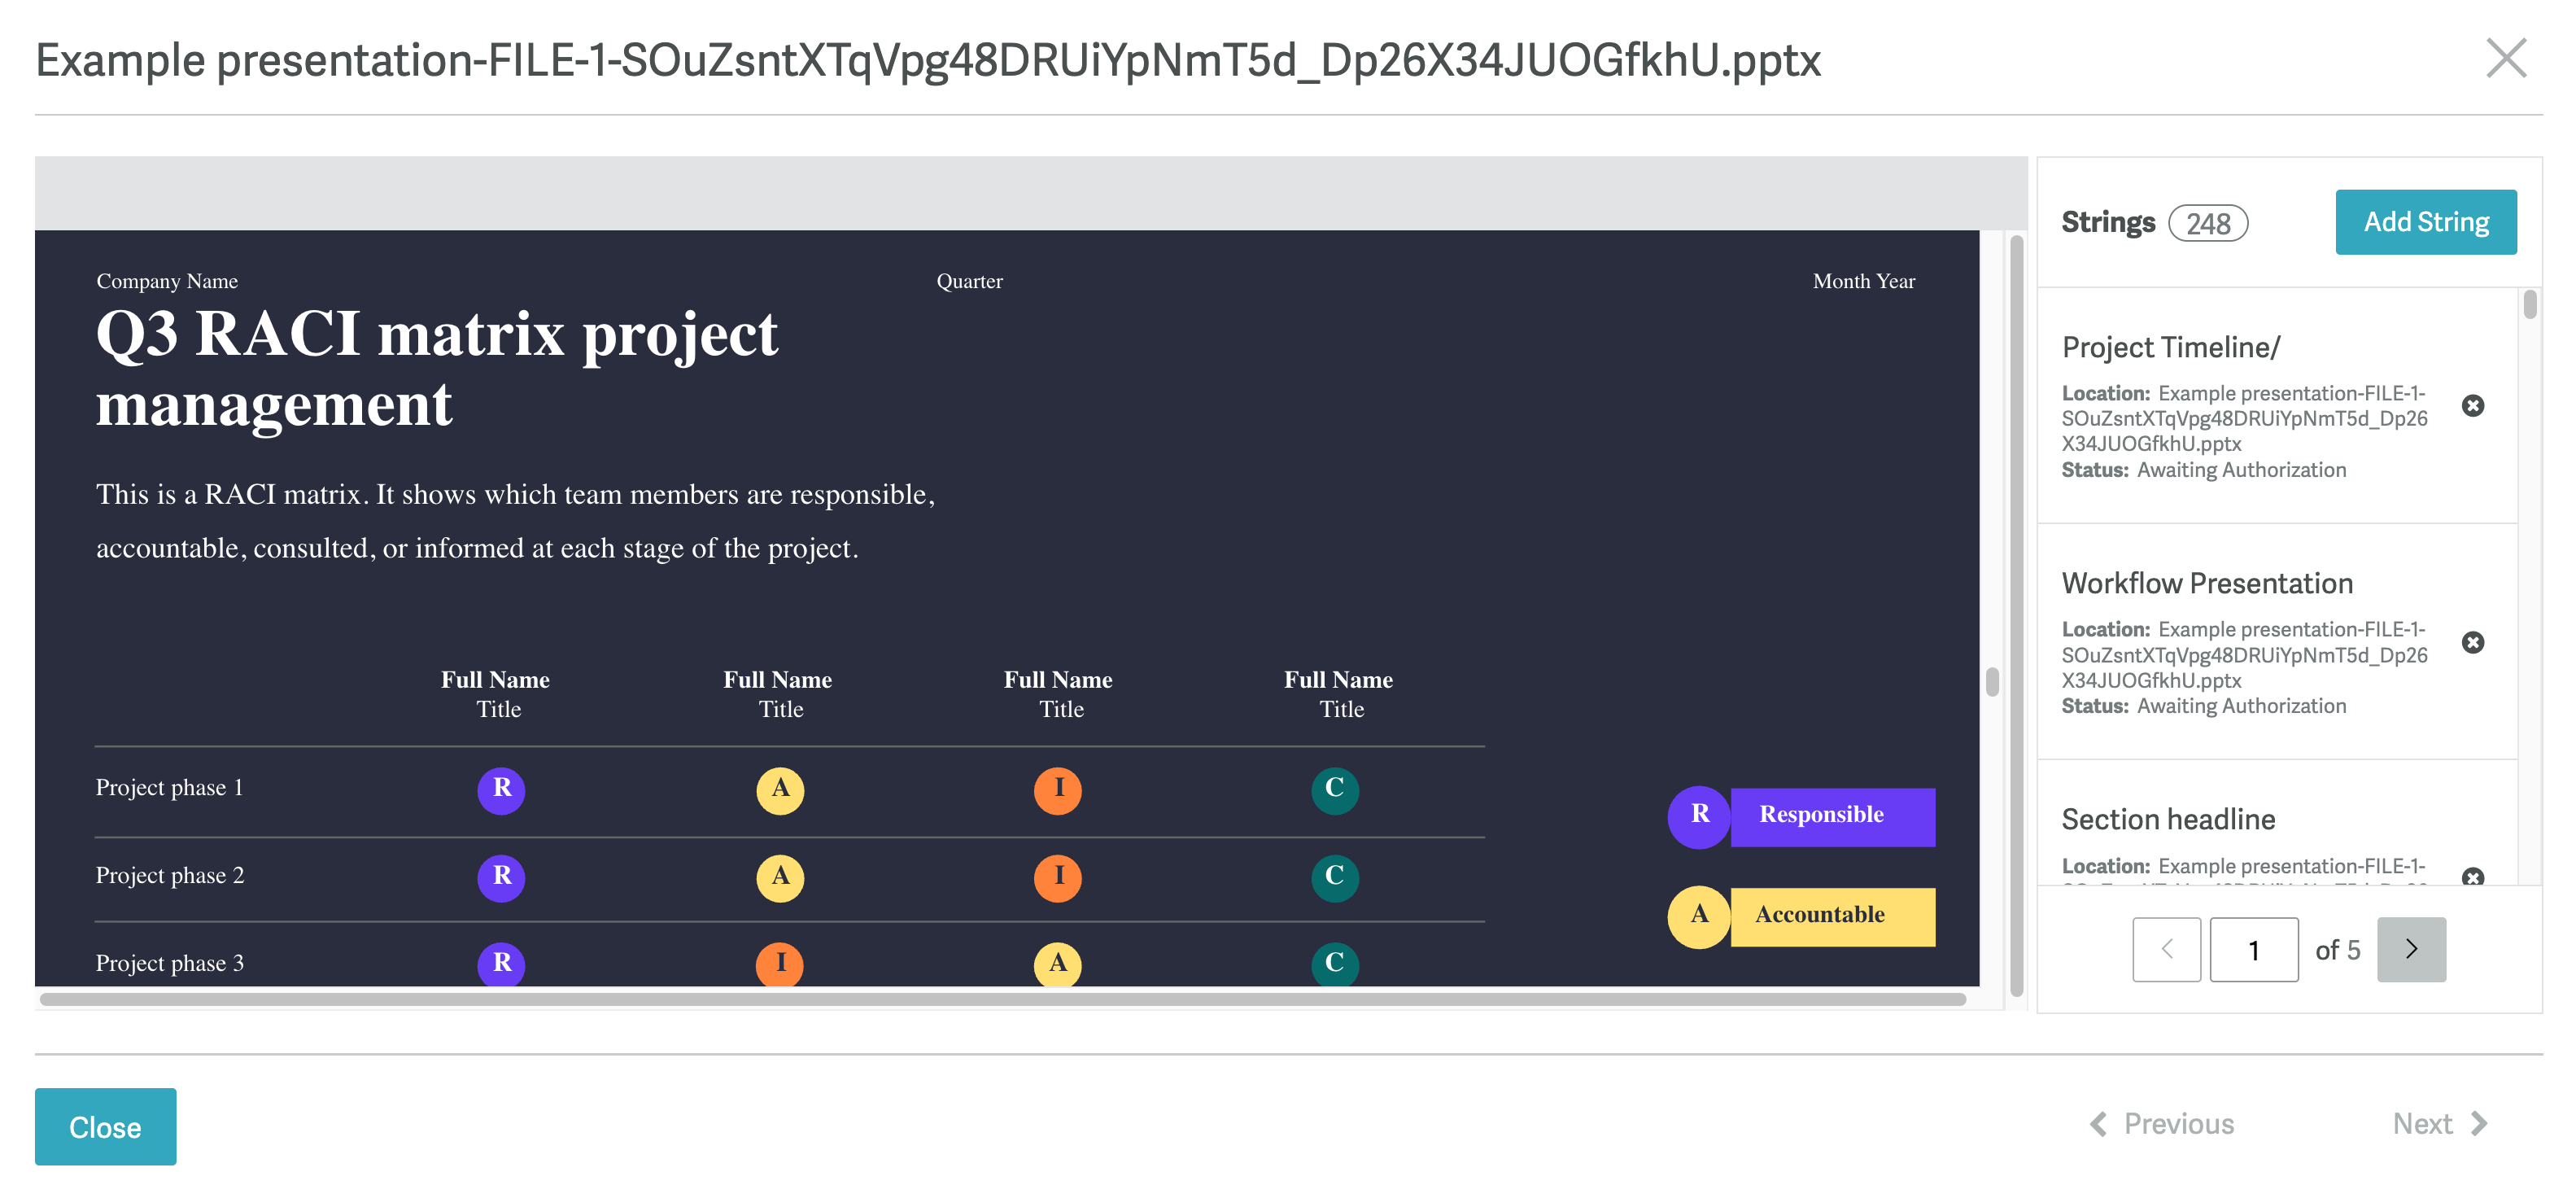2576x1185 pixels.
Task: Click the purple Responsible legend label
Action: (x=1832, y=817)
